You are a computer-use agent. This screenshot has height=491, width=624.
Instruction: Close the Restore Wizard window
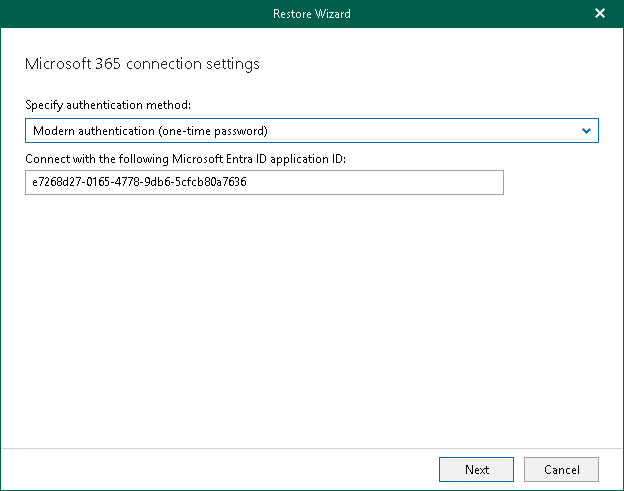pyautogui.click(x=600, y=14)
